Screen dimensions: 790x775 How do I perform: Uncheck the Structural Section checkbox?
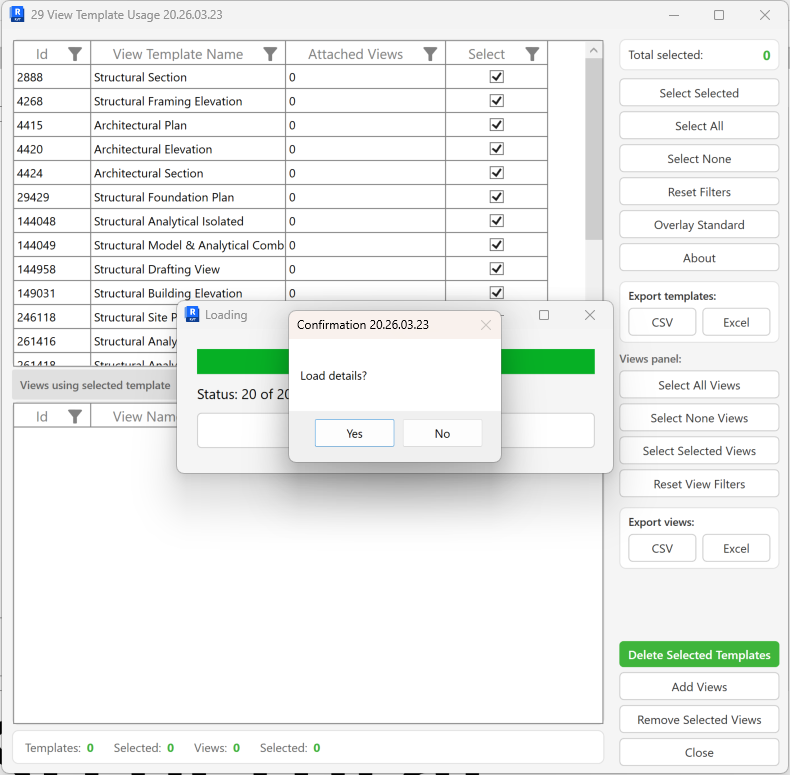[x=497, y=77]
